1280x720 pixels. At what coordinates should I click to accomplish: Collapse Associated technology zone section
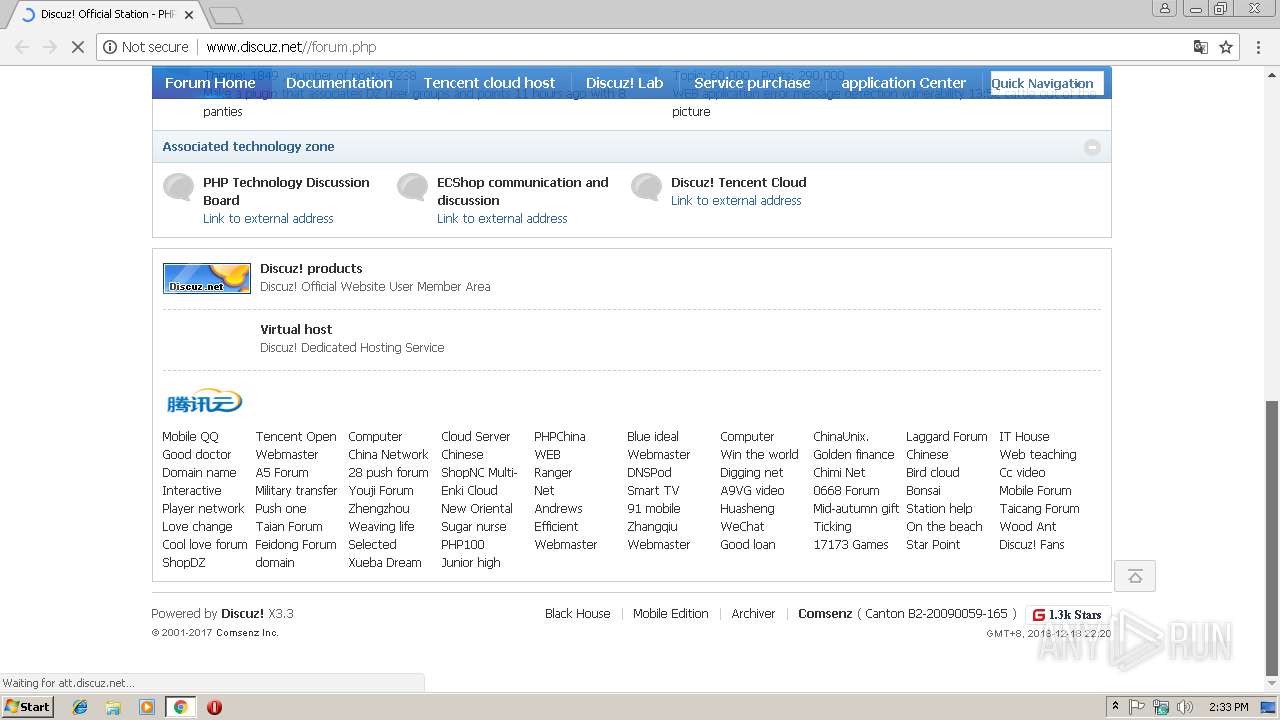[1092, 147]
